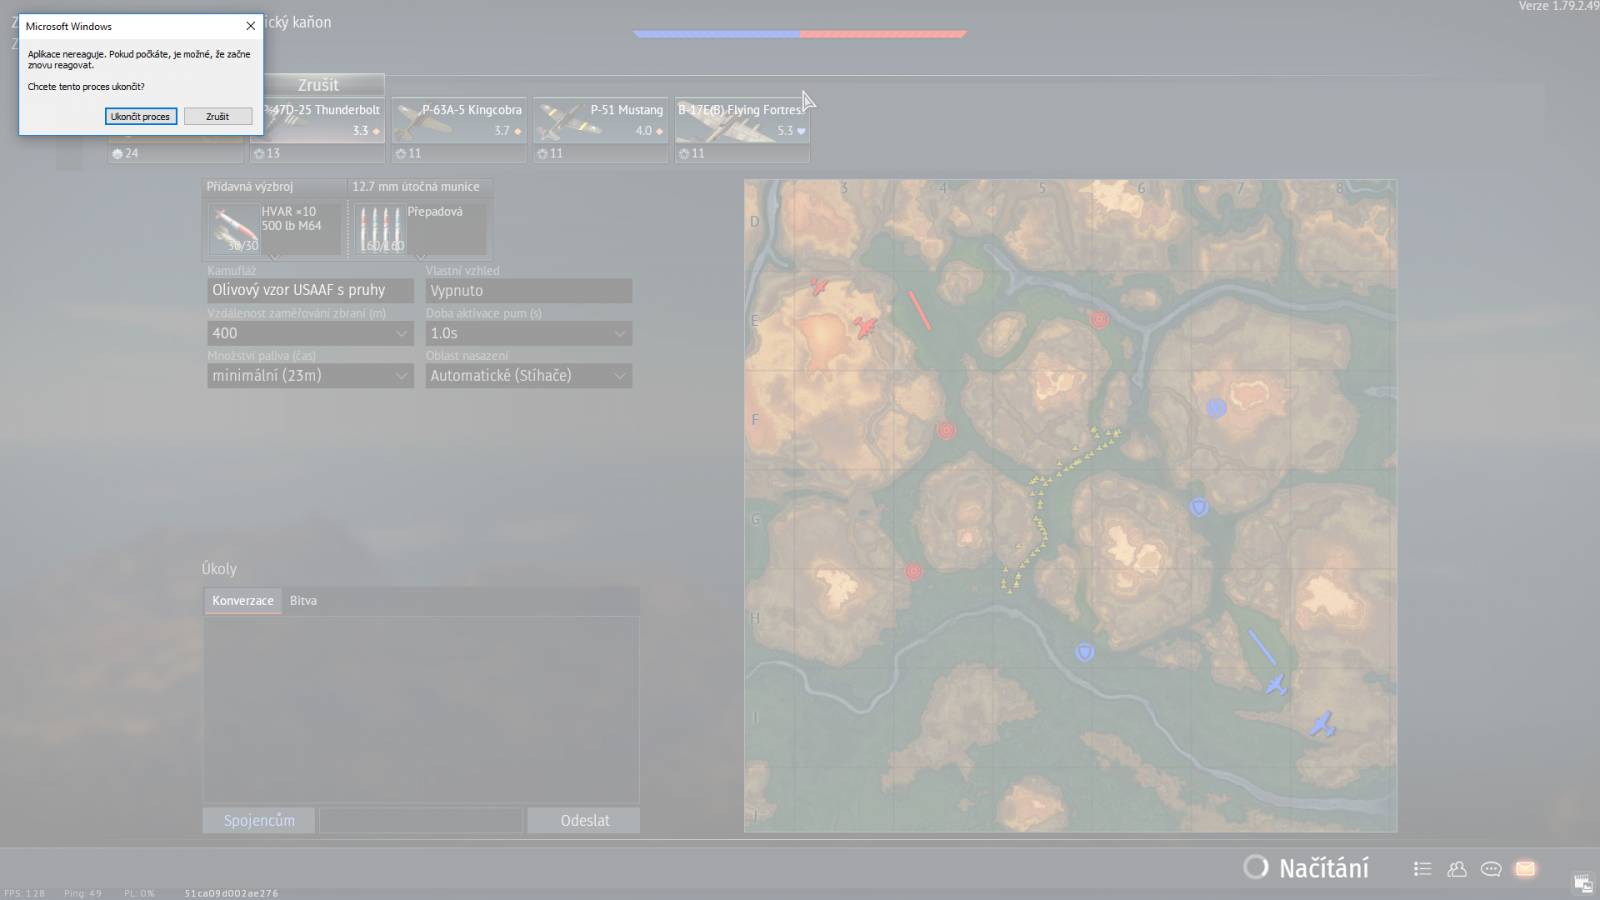Click crew count 13 under Thunderbolt
The image size is (1600, 900).
266,153
